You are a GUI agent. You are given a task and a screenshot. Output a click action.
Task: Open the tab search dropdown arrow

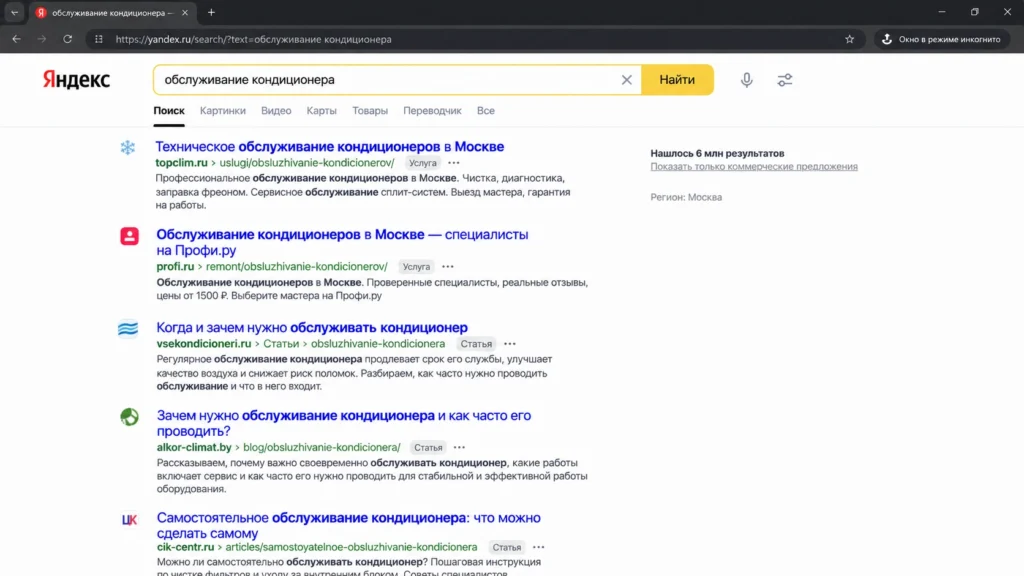point(14,12)
